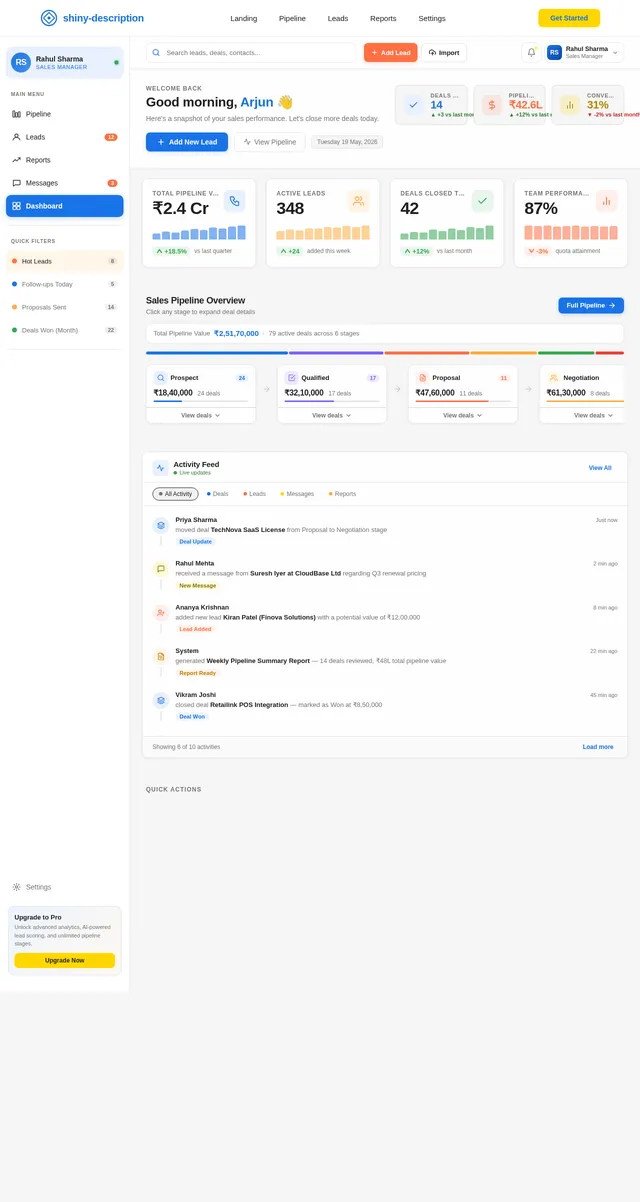The height and width of the screenshot is (1202, 640).
Task: Open Reports in the top navigation
Action: [x=383, y=18]
